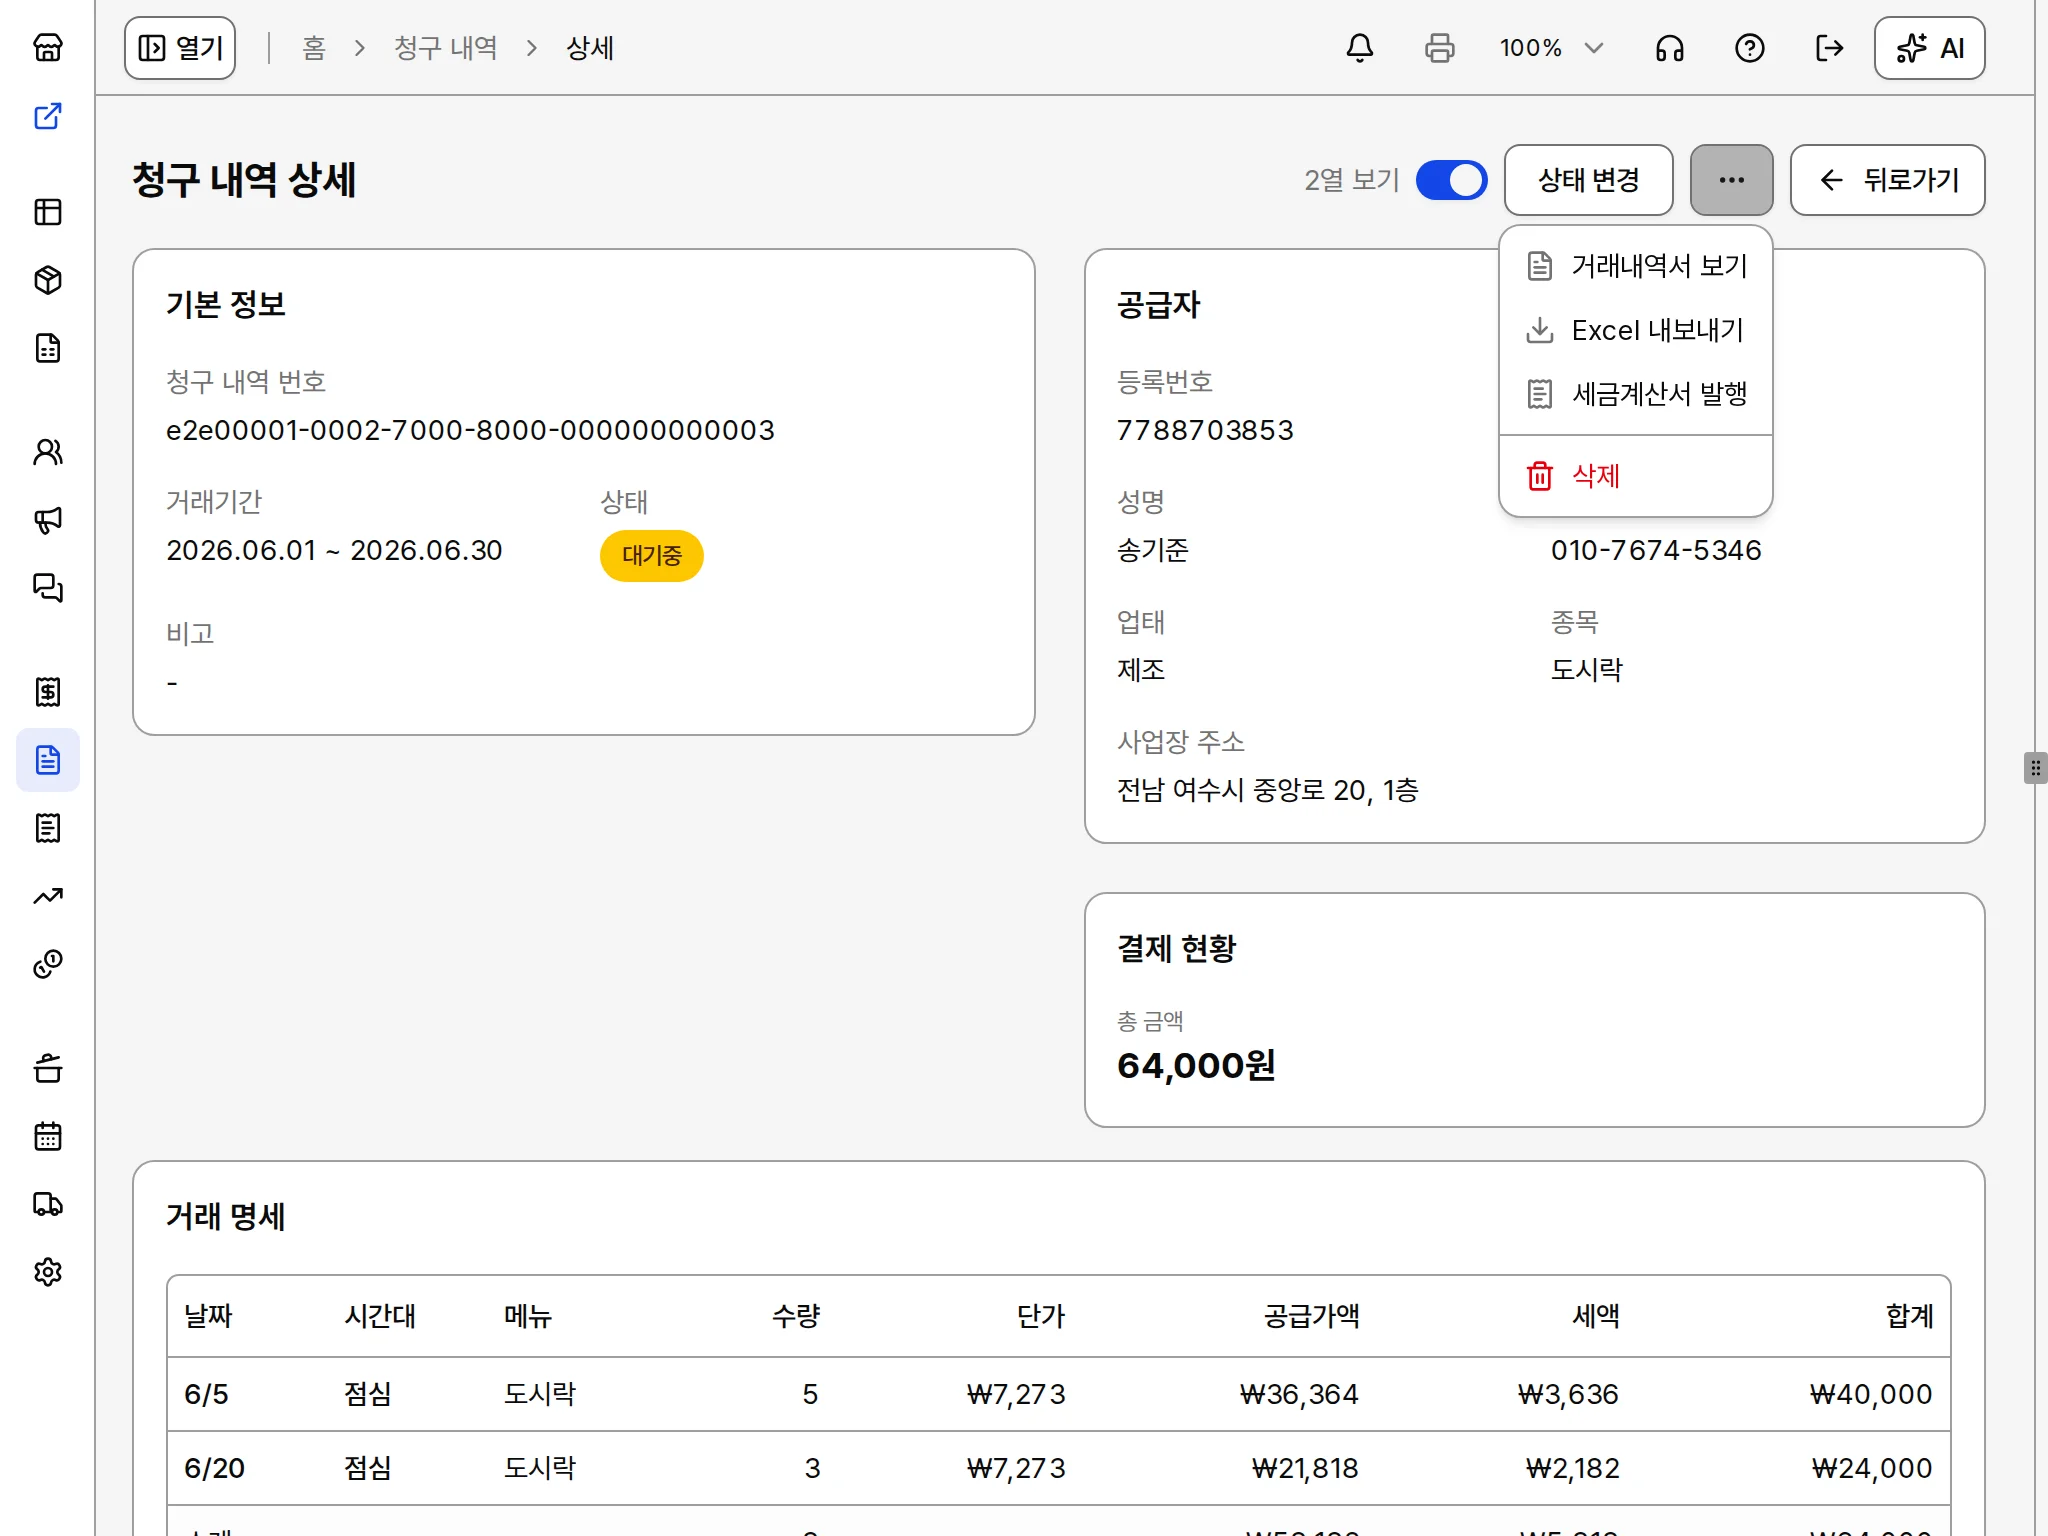Click the 대기중 status badge
2048x1536 pixels.
[652, 556]
